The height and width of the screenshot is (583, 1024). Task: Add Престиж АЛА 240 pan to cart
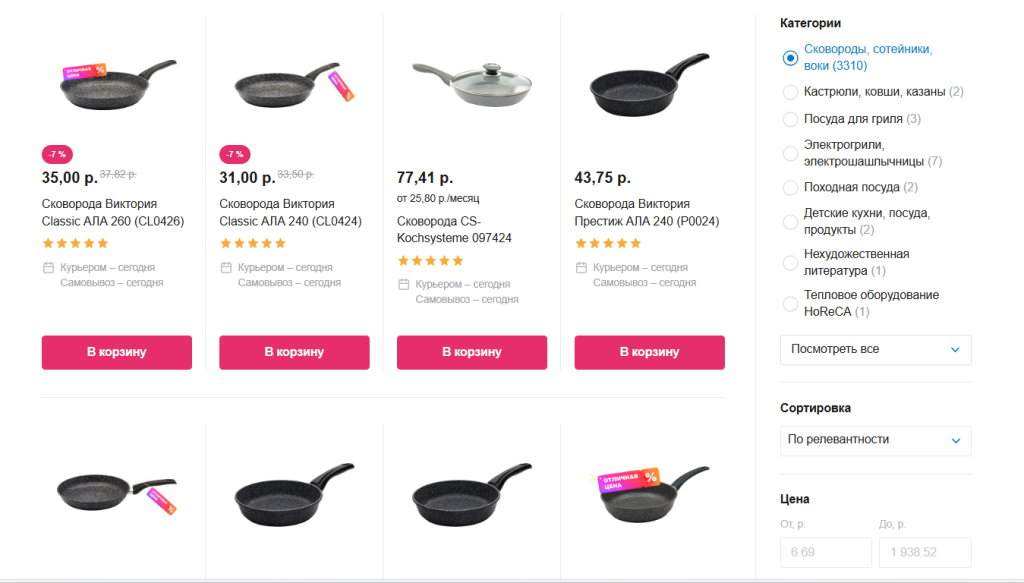pos(649,352)
